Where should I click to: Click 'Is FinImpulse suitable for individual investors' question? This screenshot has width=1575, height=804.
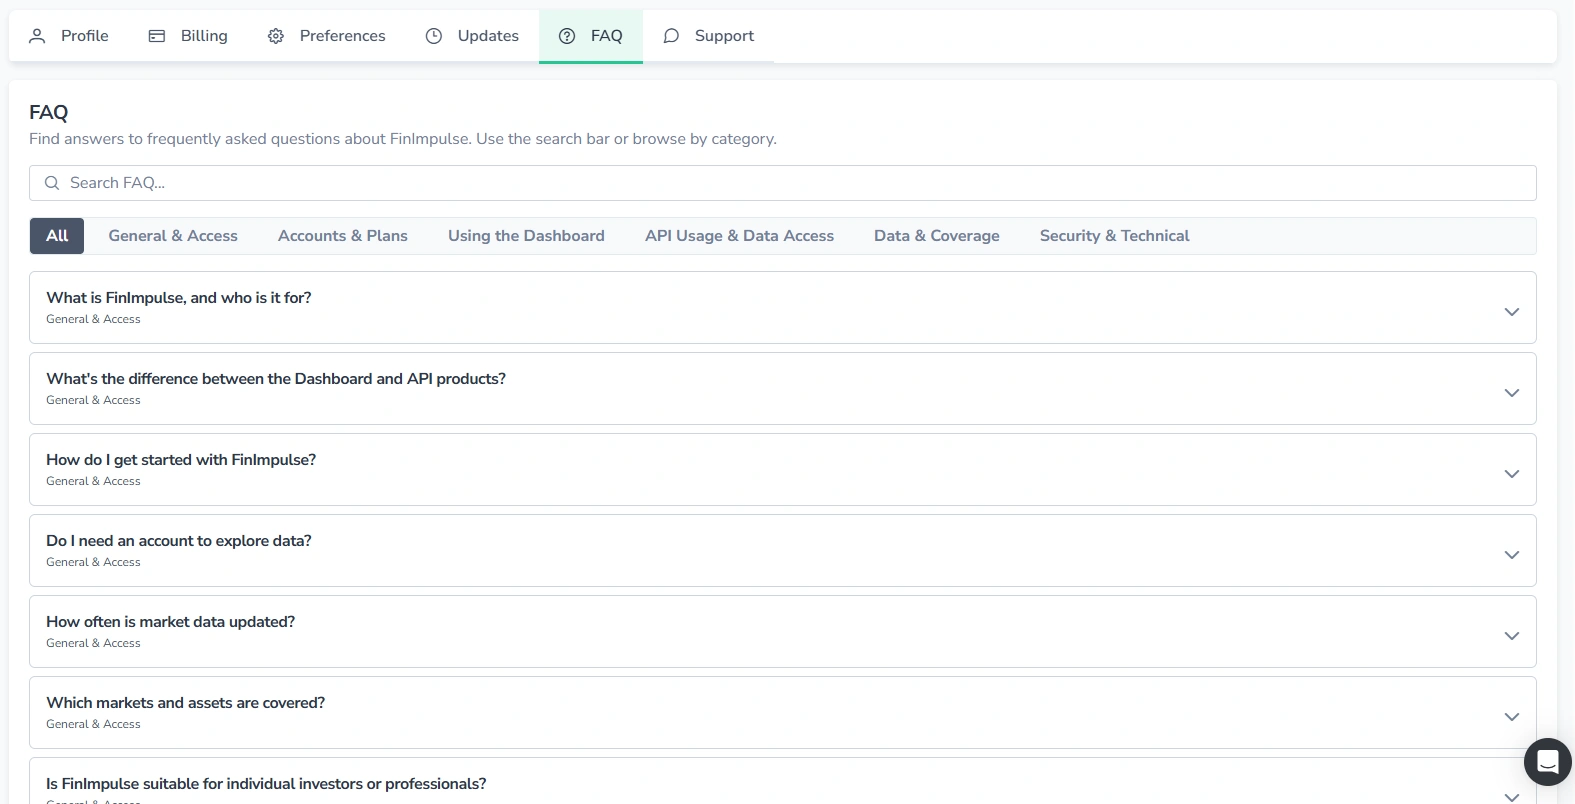(x=266, y=784)
